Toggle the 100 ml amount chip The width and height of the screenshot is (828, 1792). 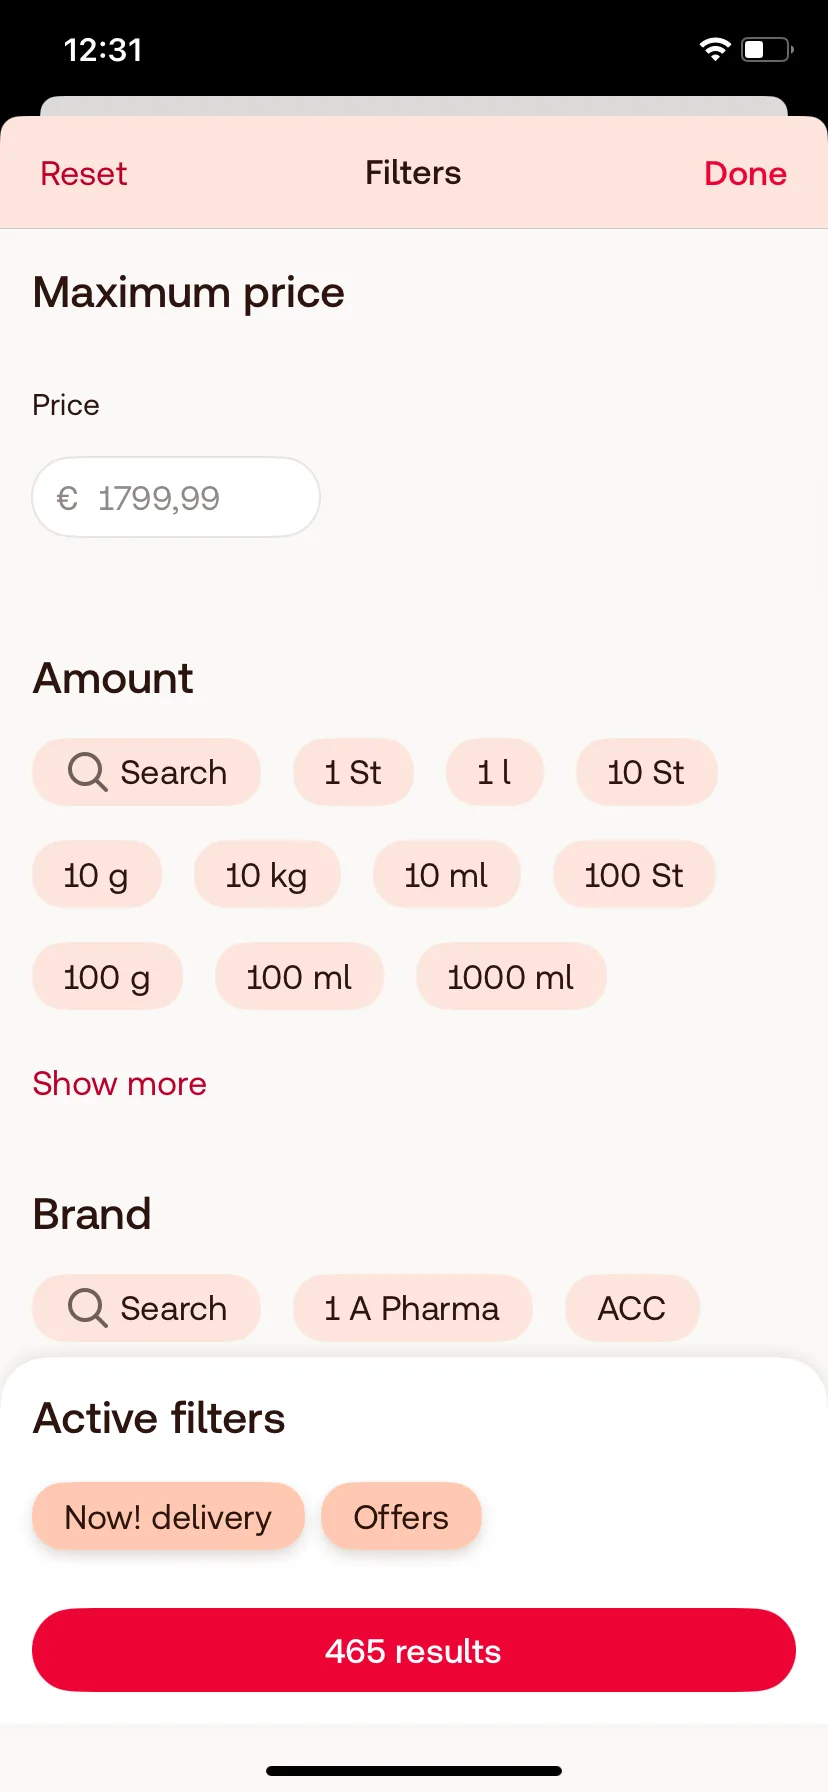[299, 977]
